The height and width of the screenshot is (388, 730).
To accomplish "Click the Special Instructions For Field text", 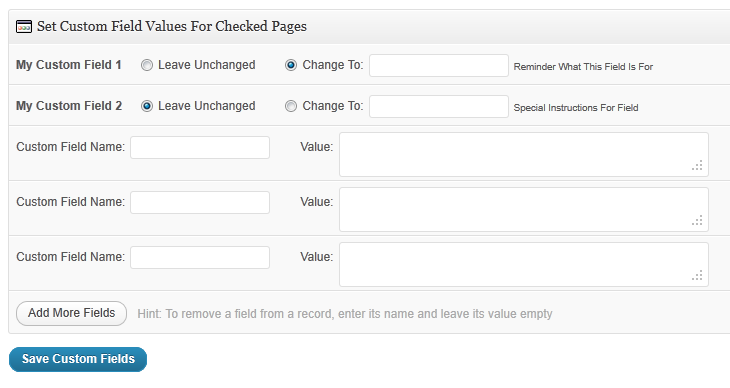I will point(575,108).
